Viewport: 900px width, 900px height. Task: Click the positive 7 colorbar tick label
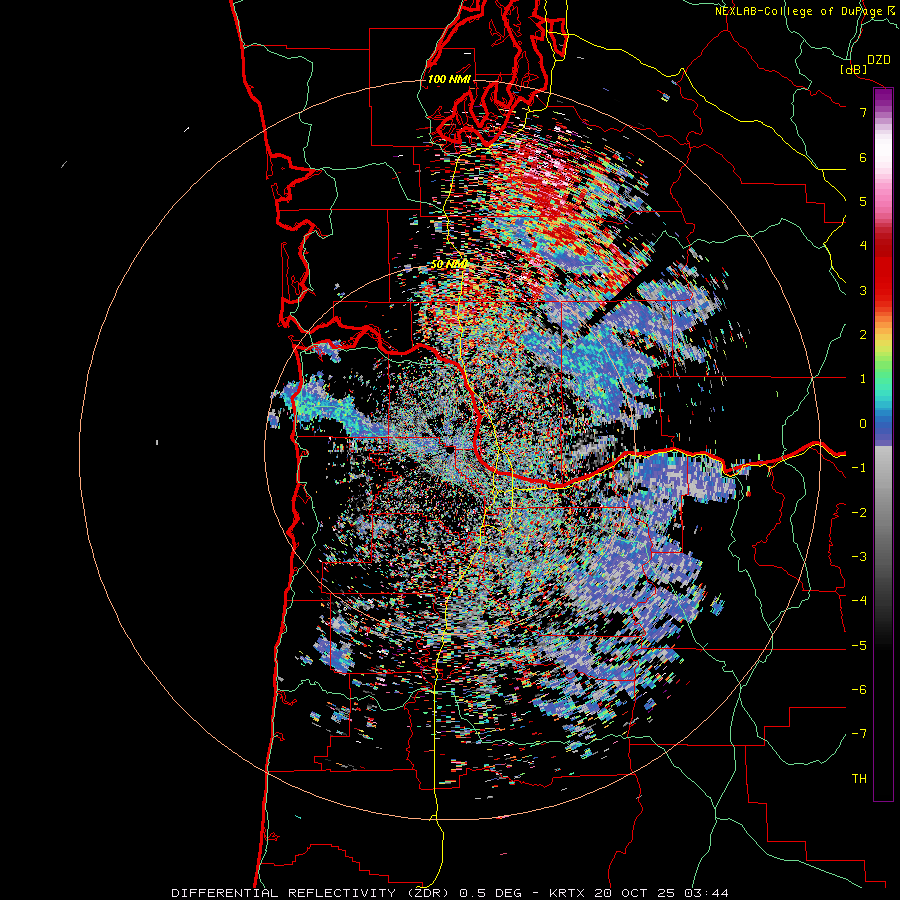[x=863, y=112]
